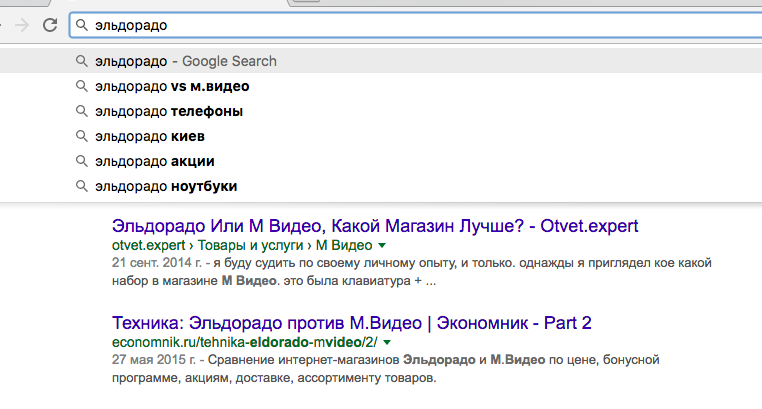The image size is (762, 409).
Task: Click the magnifier icon beside 'эльдорадо киев'
Action: tap(82, 136)
